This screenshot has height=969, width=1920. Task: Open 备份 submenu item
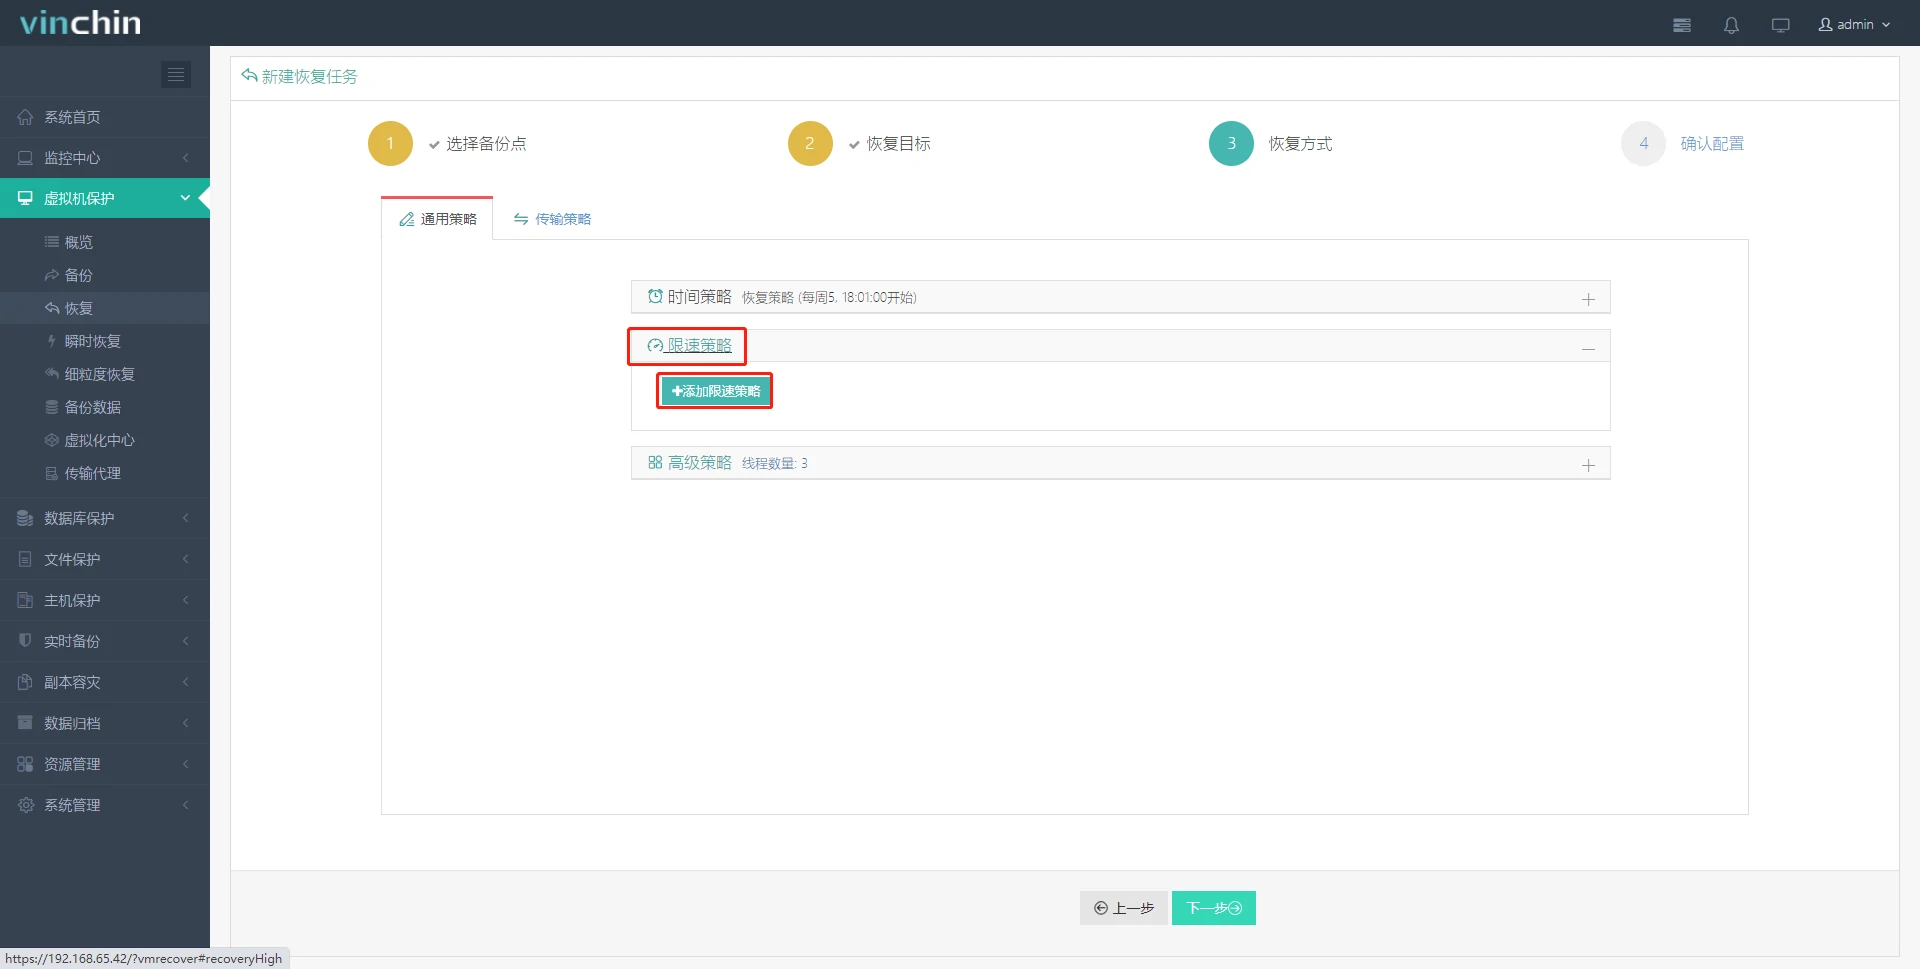105,275
